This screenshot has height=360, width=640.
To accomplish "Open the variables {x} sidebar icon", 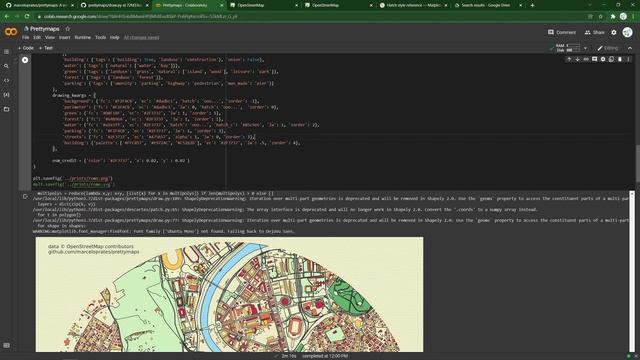I will 6,95.
